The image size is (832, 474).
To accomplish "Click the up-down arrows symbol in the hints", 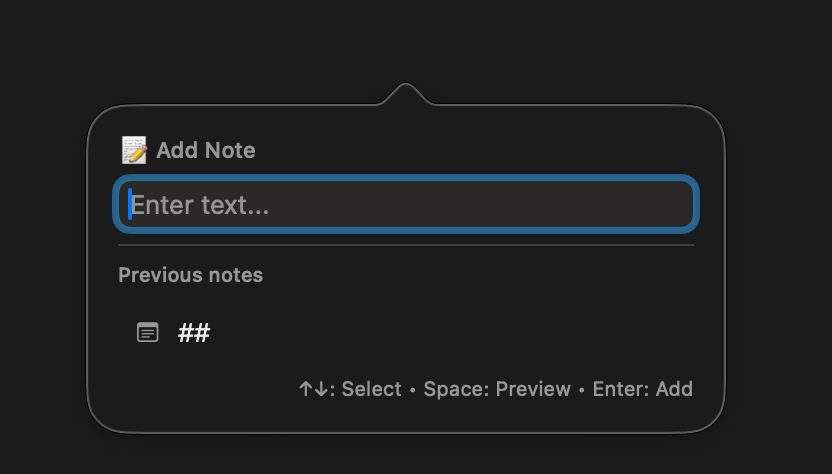I will [315, 389].
